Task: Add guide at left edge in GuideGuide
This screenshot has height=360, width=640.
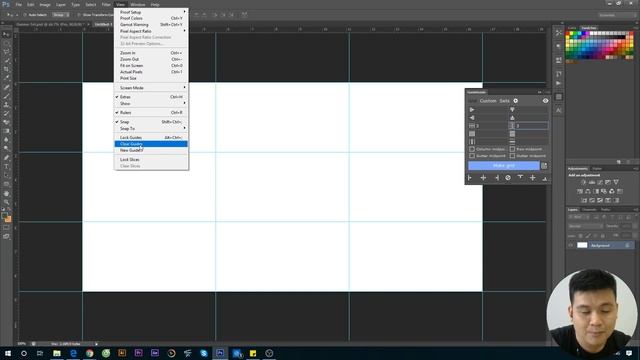Action: coord(469,178)
